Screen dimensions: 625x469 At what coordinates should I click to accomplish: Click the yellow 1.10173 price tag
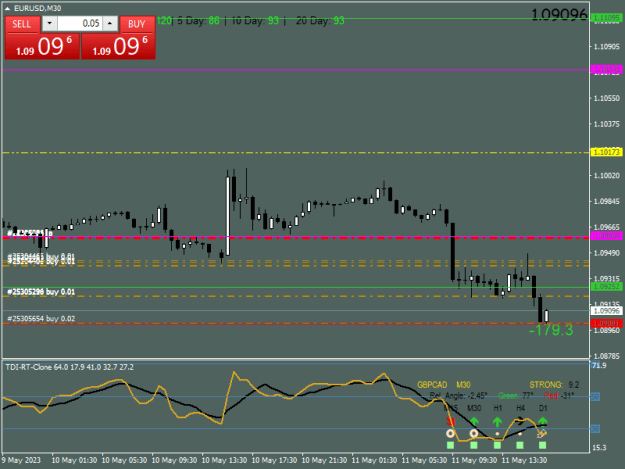coord(606,152)
